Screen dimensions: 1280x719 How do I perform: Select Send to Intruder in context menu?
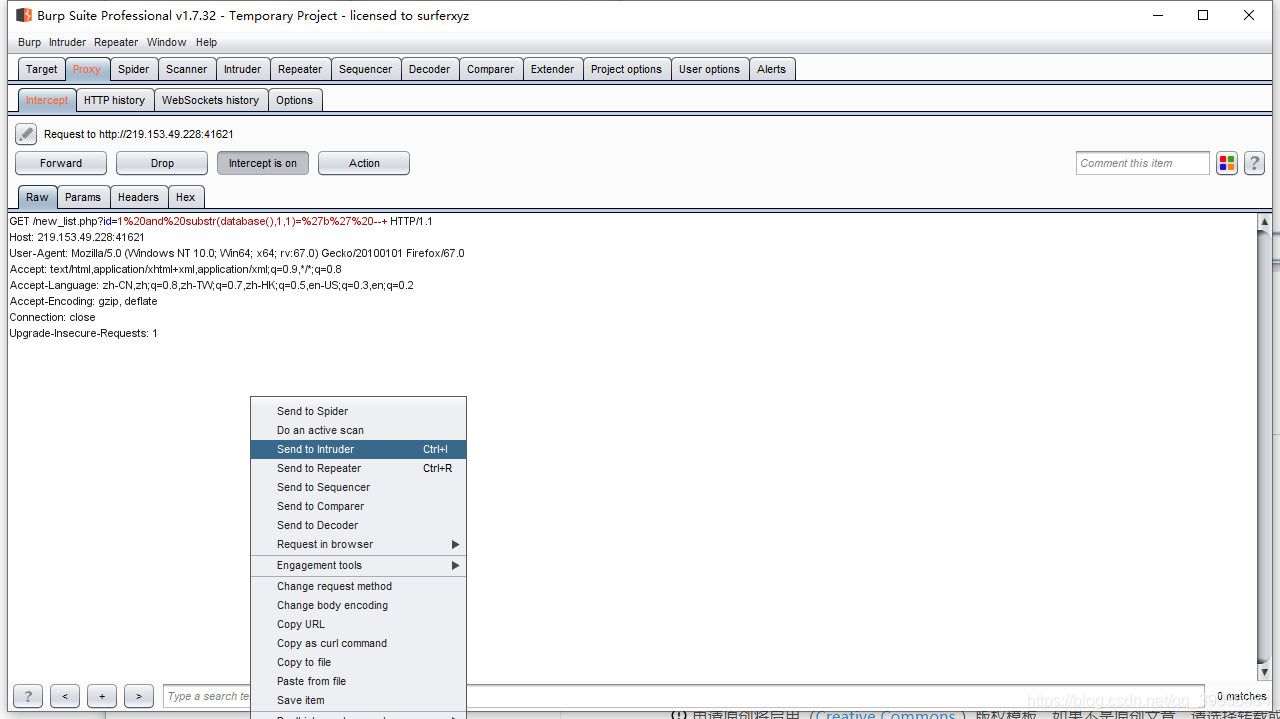pos(358,449)
